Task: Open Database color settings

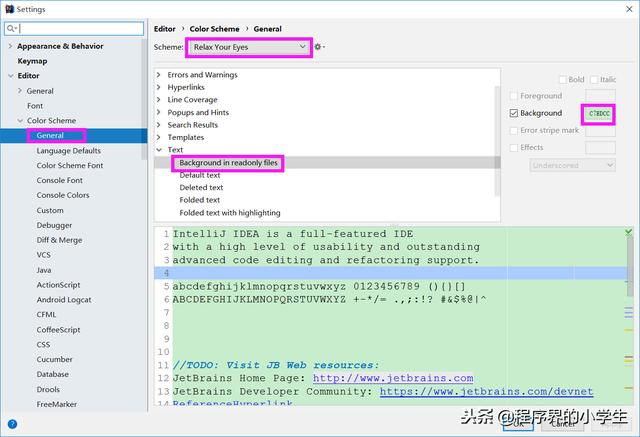Action: (x=53, y=374)
